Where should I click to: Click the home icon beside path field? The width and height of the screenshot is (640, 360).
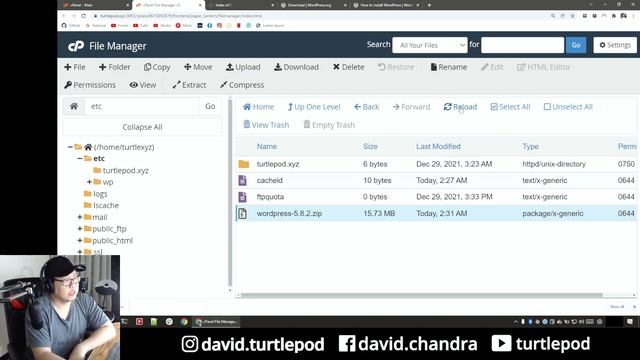(x=74, y=106)
